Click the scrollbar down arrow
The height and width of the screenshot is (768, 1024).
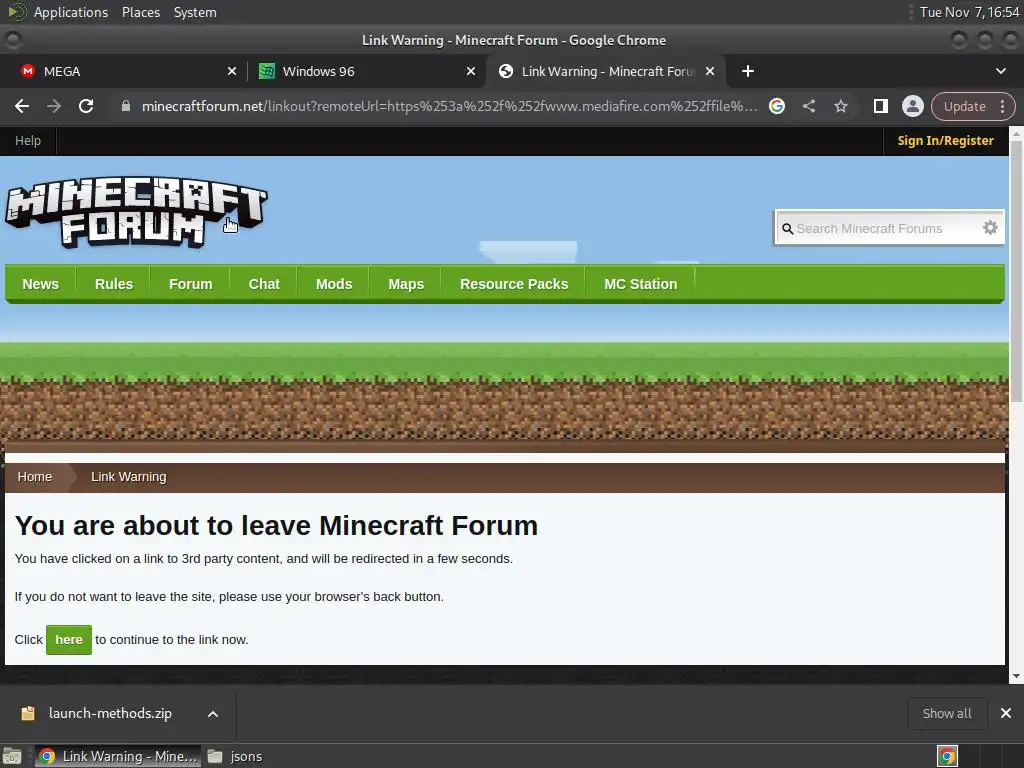(1016, 677)
